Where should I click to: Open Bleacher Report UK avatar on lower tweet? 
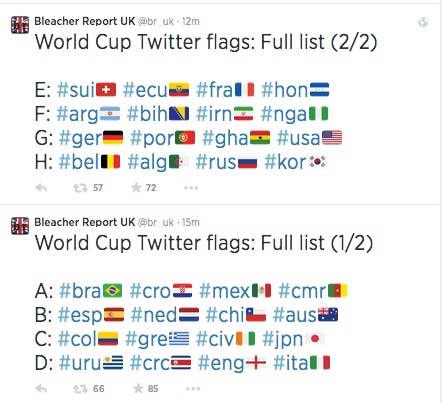20,226
